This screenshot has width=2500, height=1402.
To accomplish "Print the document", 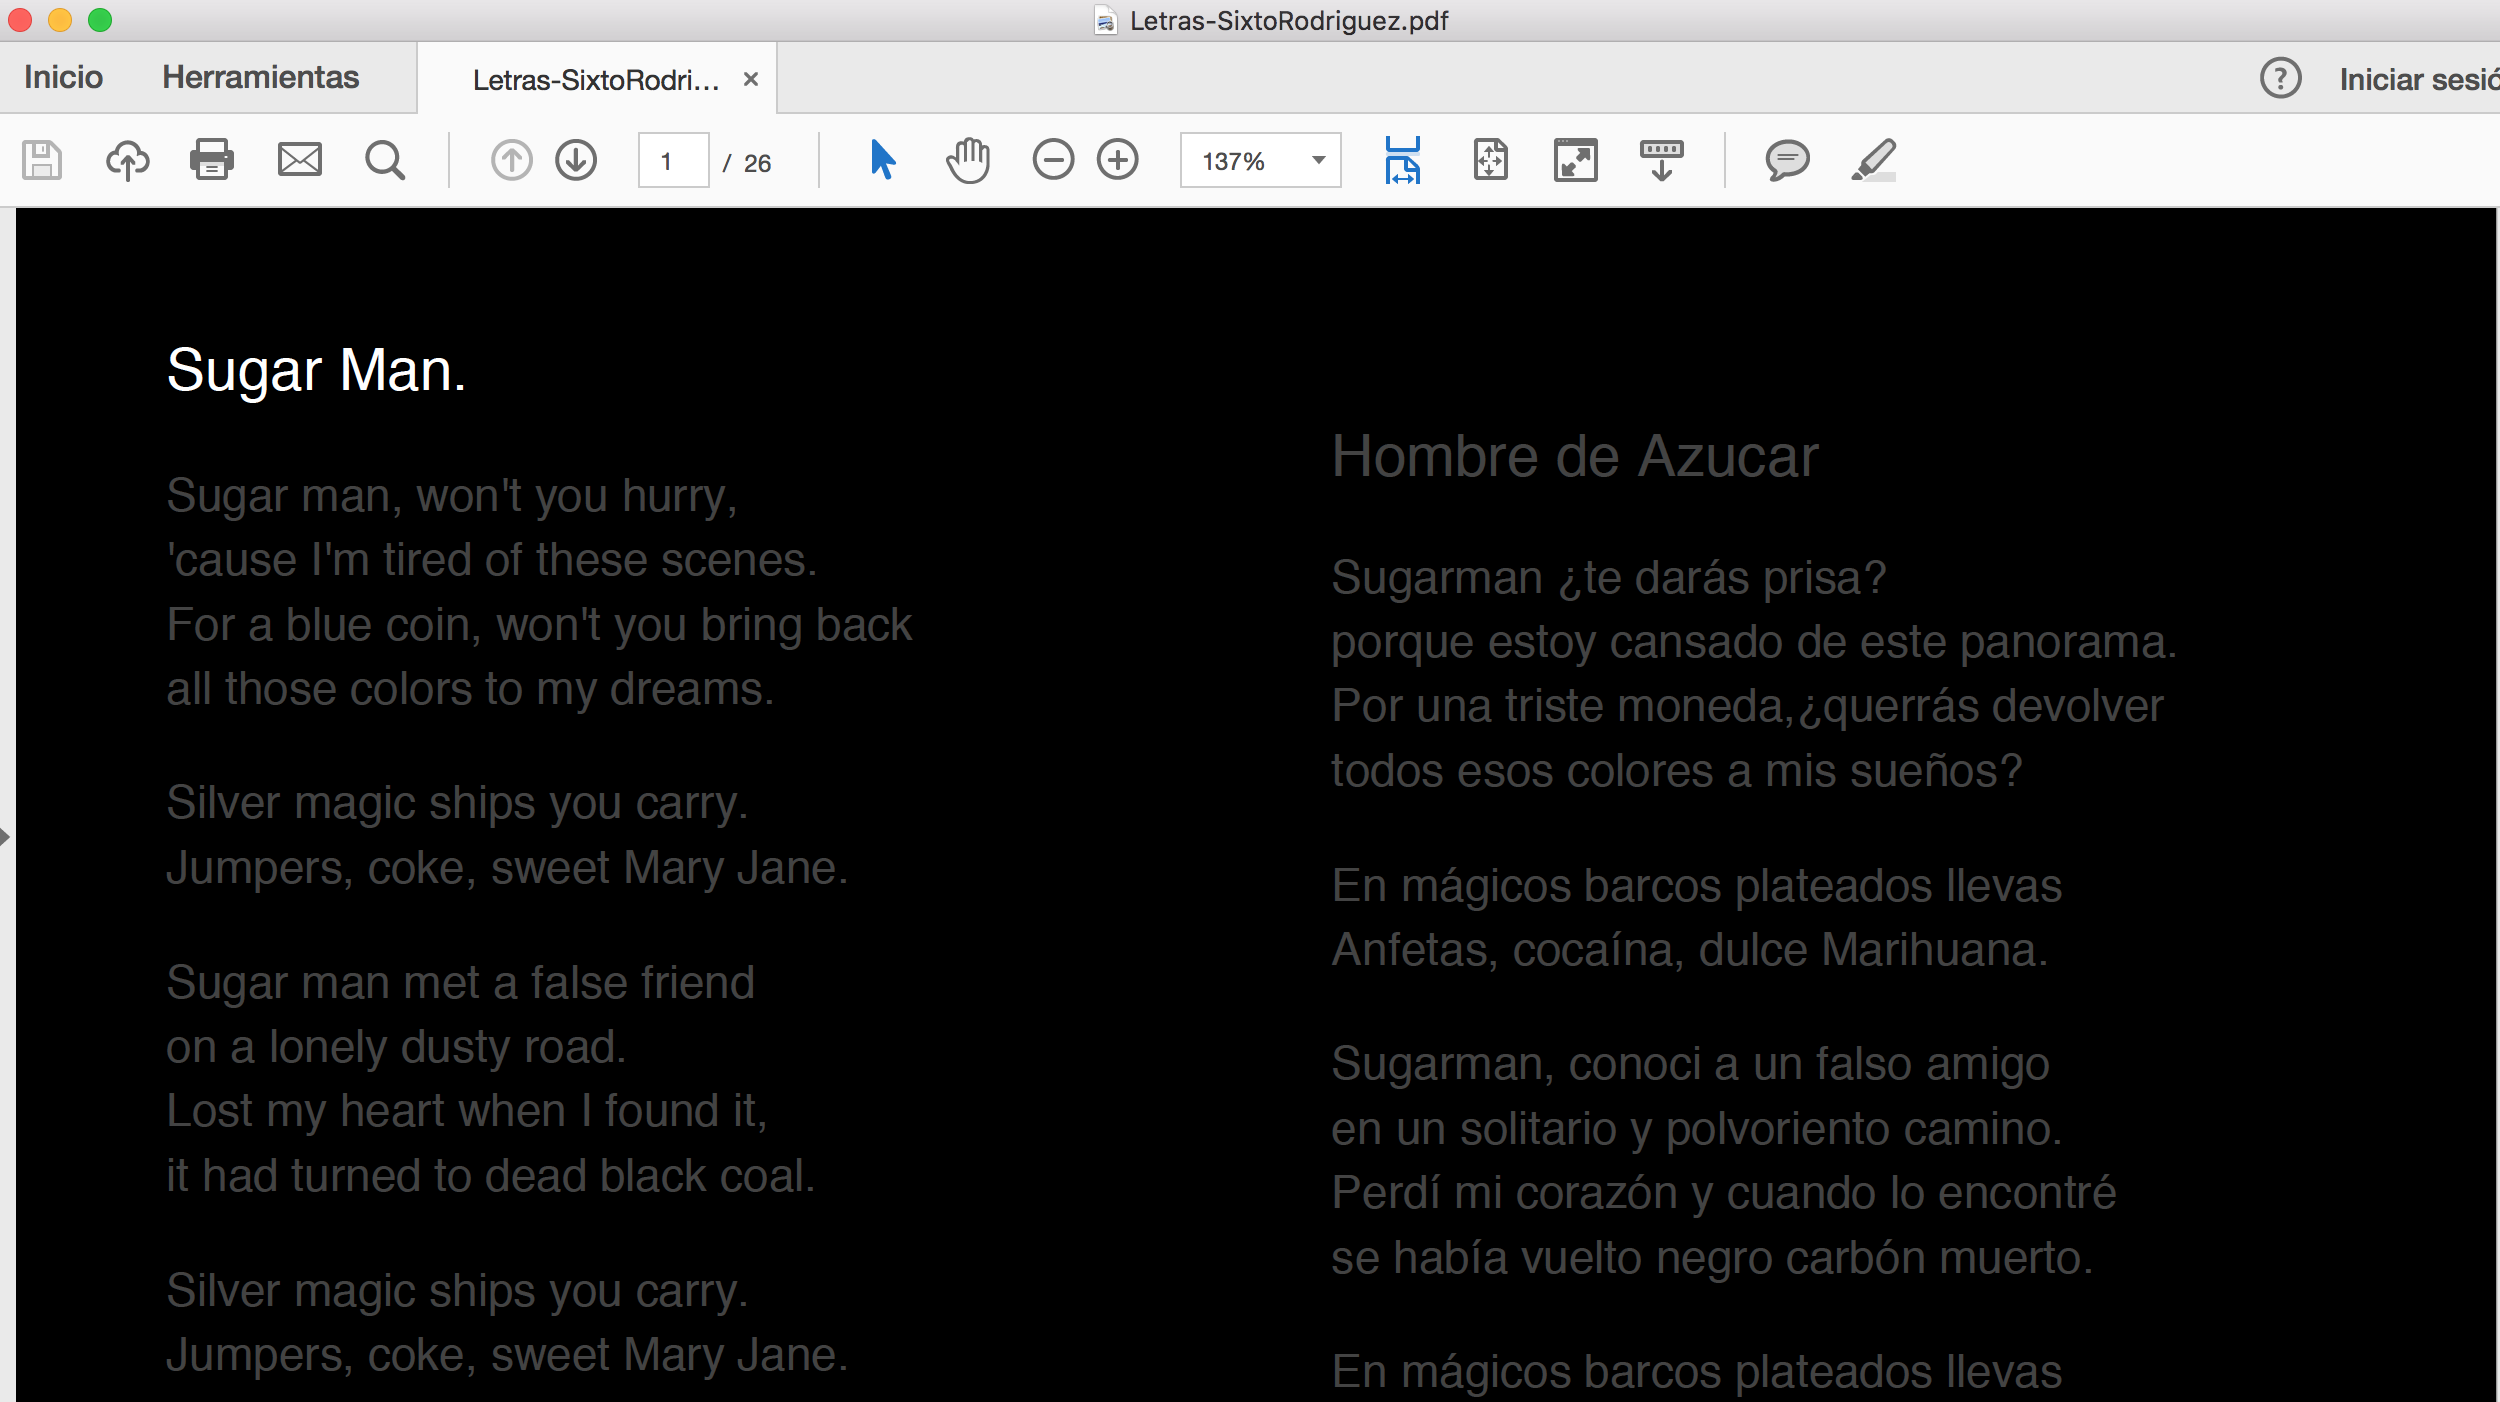I will (x=212, y=160).
